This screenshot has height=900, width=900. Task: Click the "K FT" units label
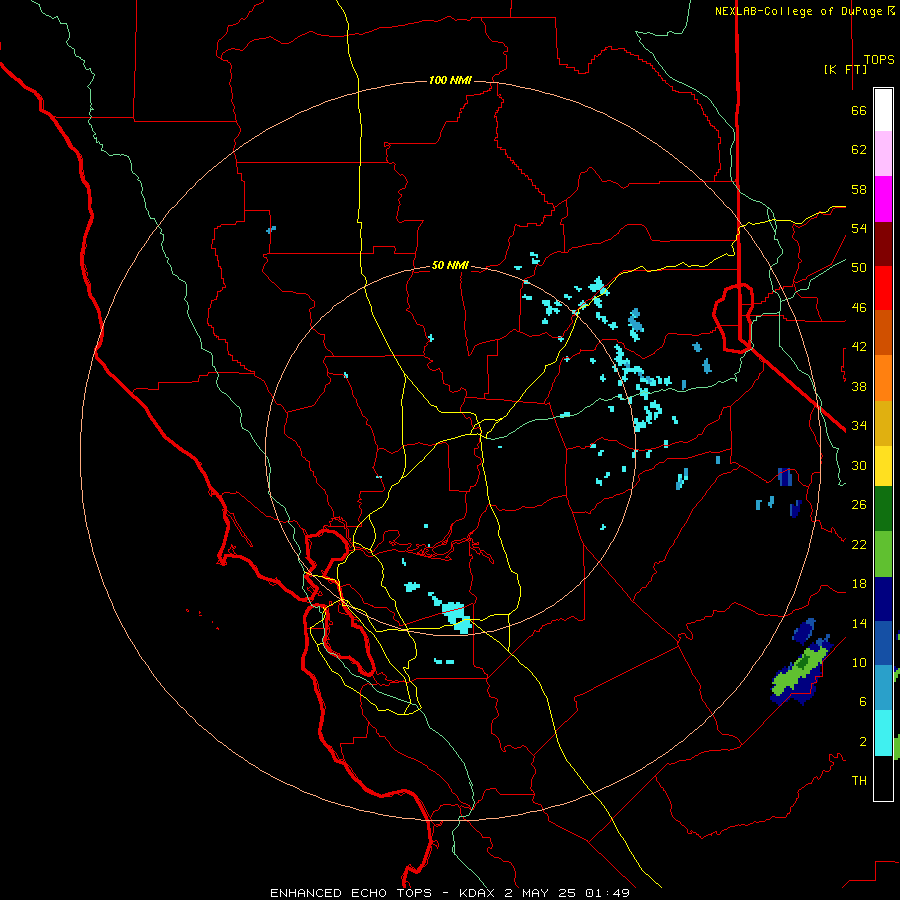tap(845, 69)
